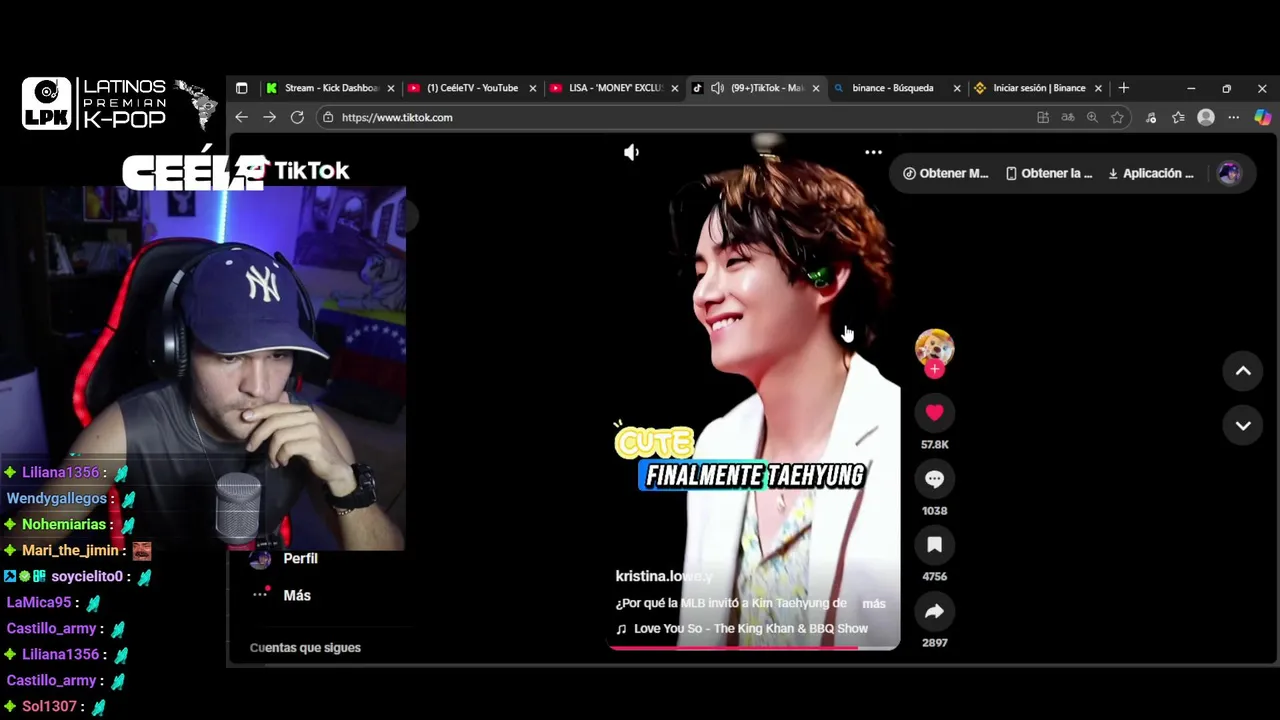This screenshot has width=1280, height=720.
Task: Click the Obtener M... button
Action: pyautogui.click(x=945, y=173)
